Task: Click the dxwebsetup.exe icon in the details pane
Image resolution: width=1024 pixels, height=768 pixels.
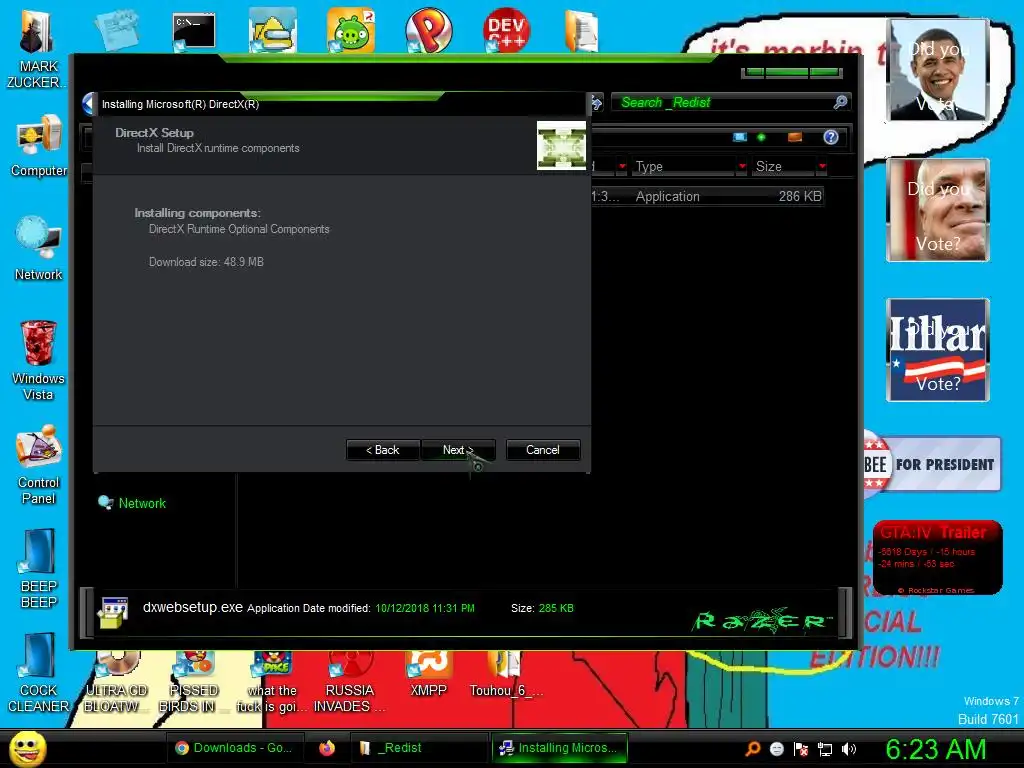Action: point(113,612)
